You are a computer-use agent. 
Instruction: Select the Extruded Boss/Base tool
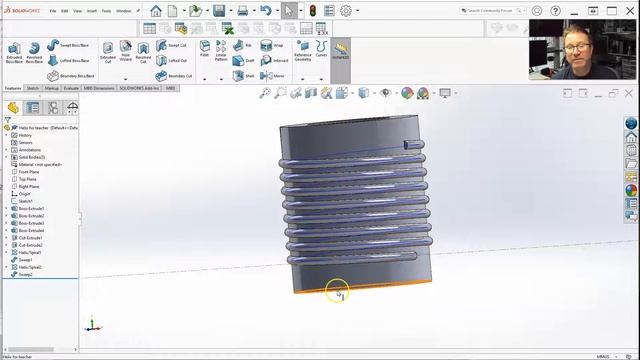click(x=14, y=53)
